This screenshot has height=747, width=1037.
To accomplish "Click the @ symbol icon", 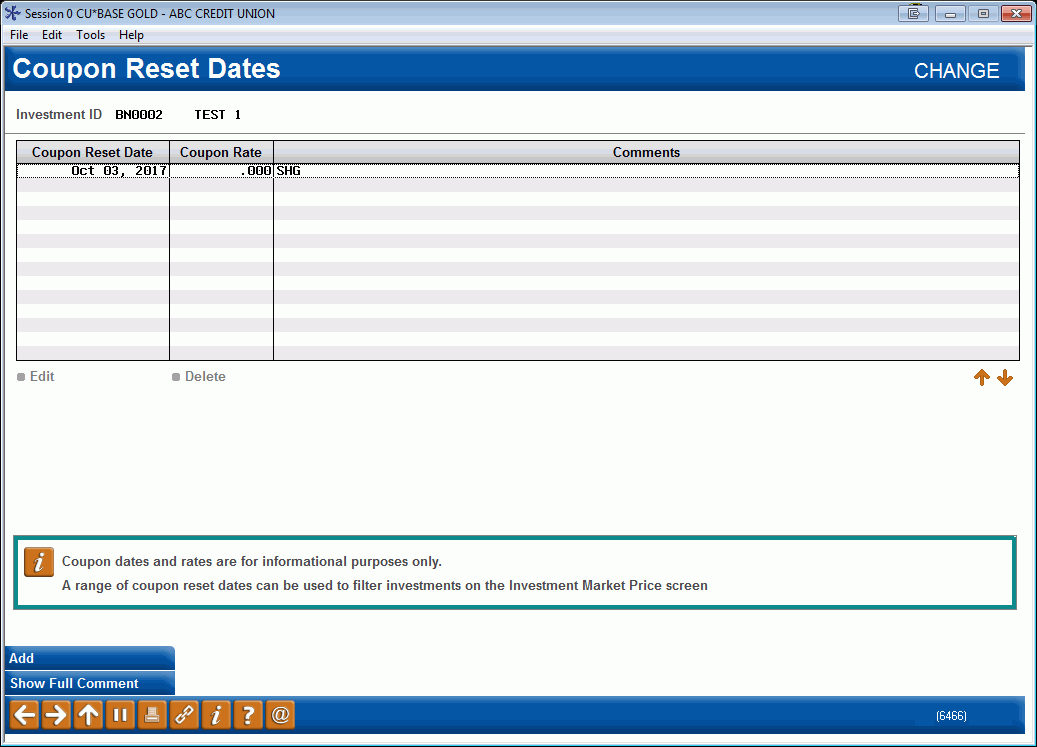I will pos(280,715).
